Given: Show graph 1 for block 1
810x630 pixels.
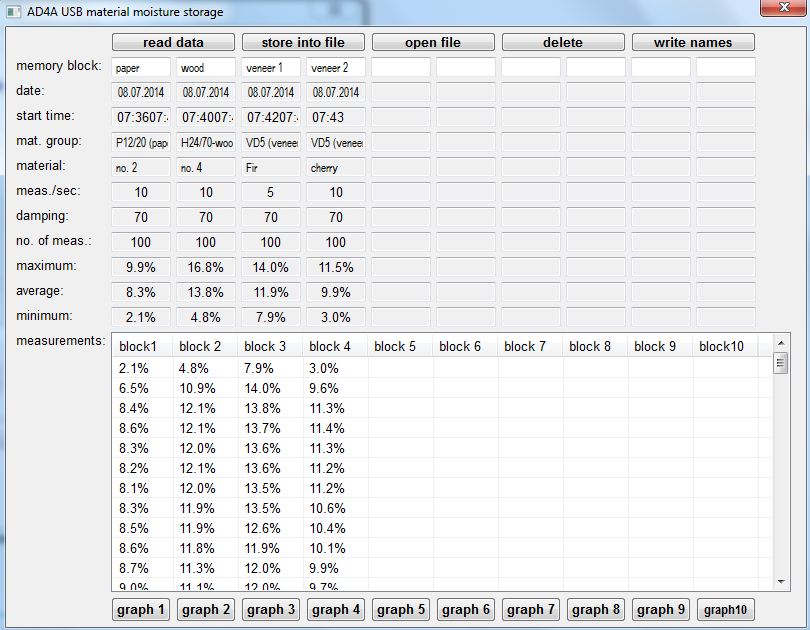Looking at the screenshot, I should tap(141, 609).
